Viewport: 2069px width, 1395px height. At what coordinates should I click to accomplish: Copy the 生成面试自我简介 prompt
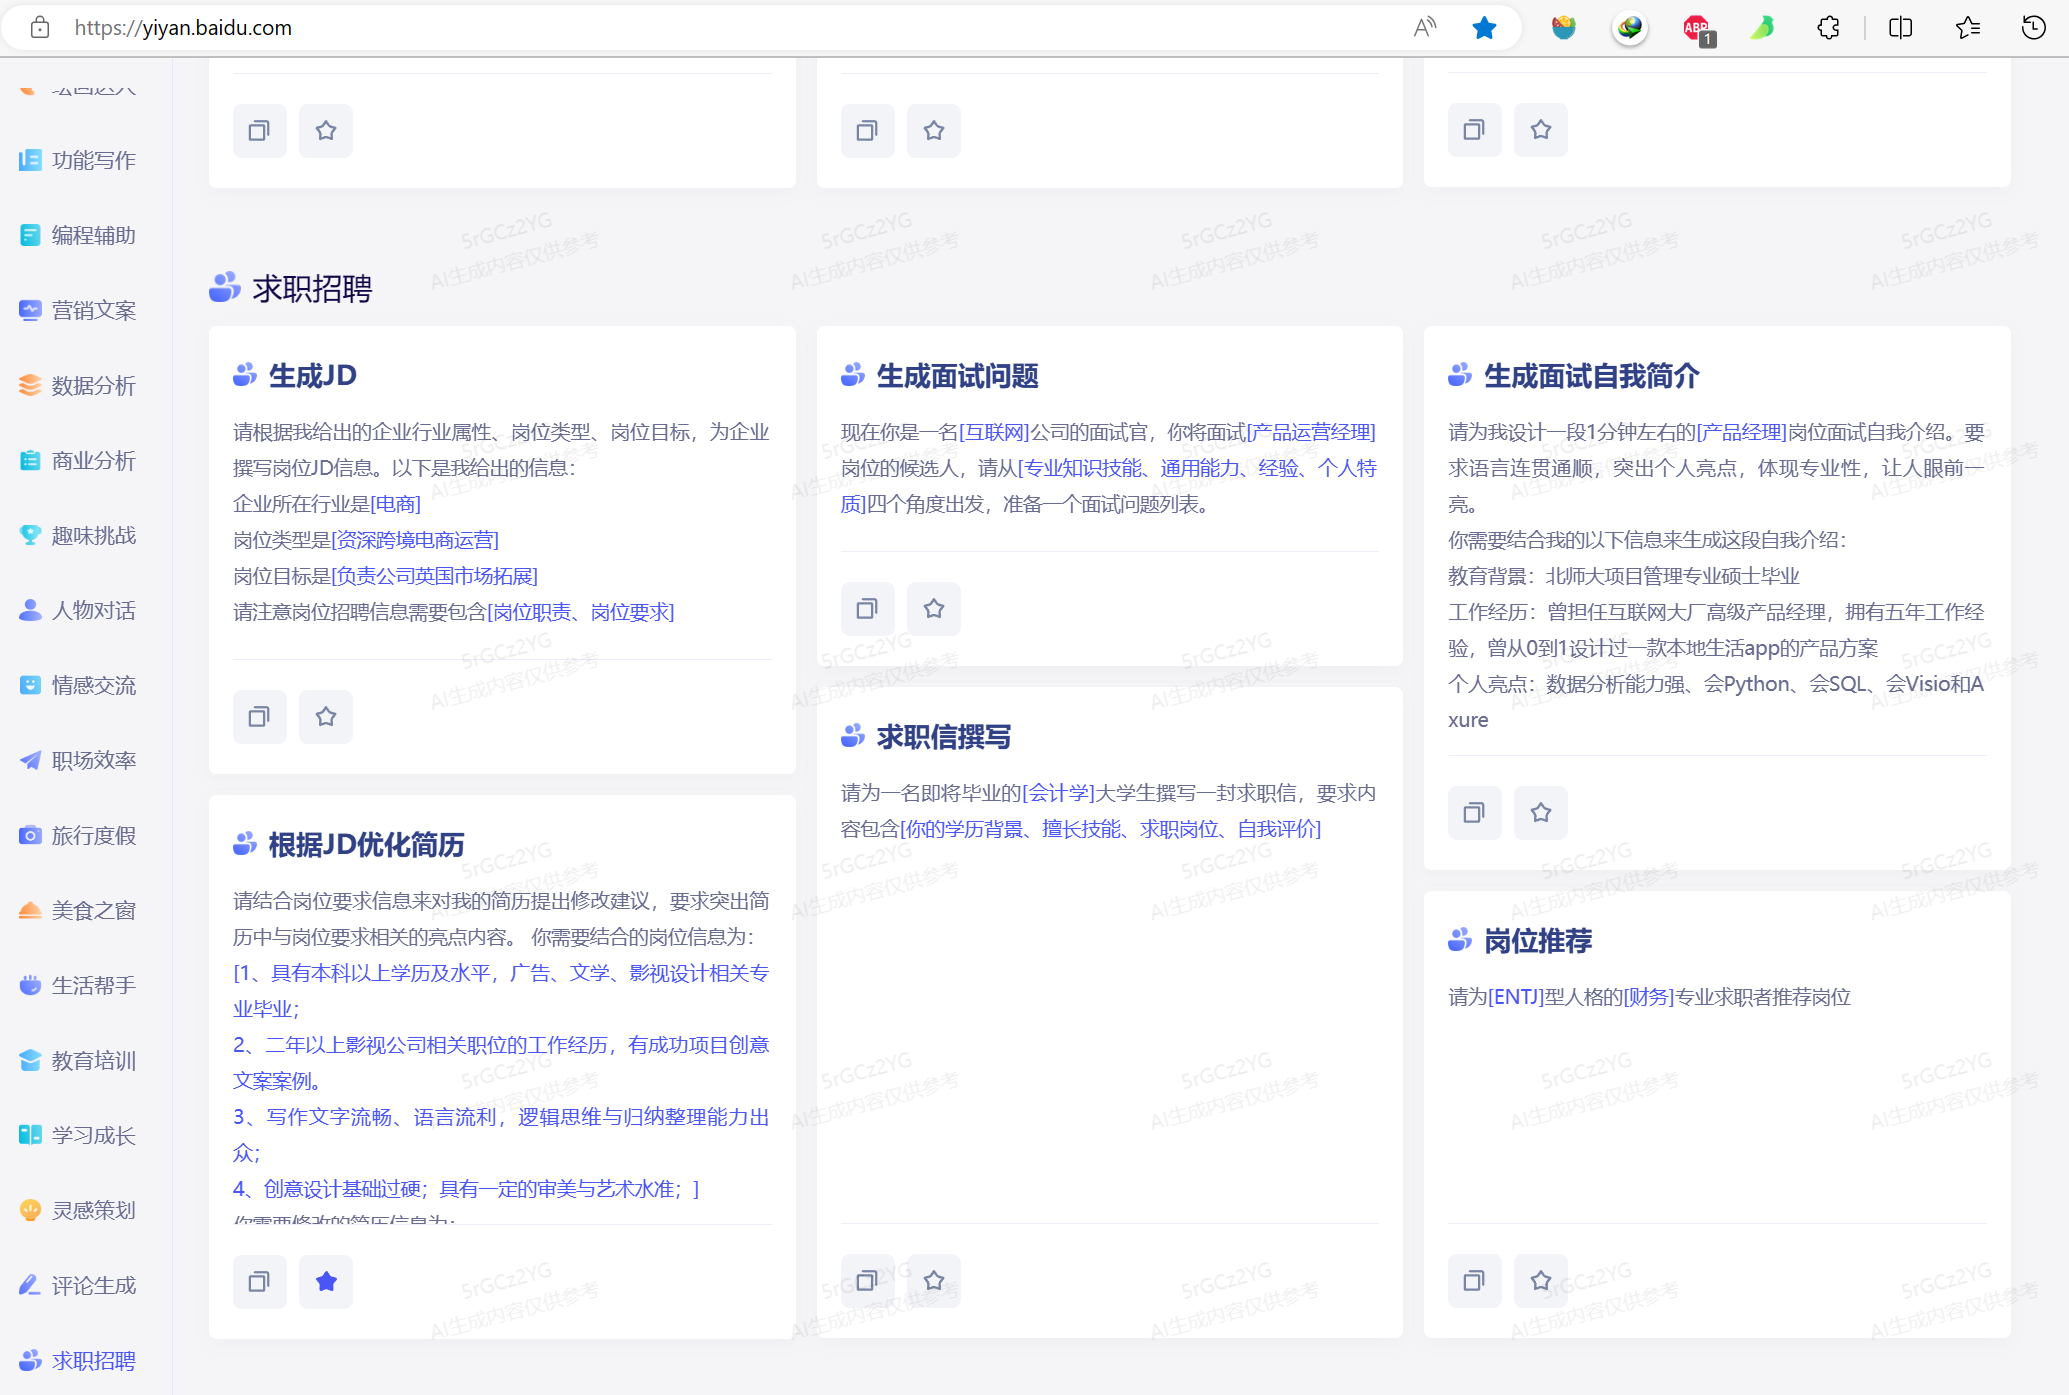click(1474, 812)
